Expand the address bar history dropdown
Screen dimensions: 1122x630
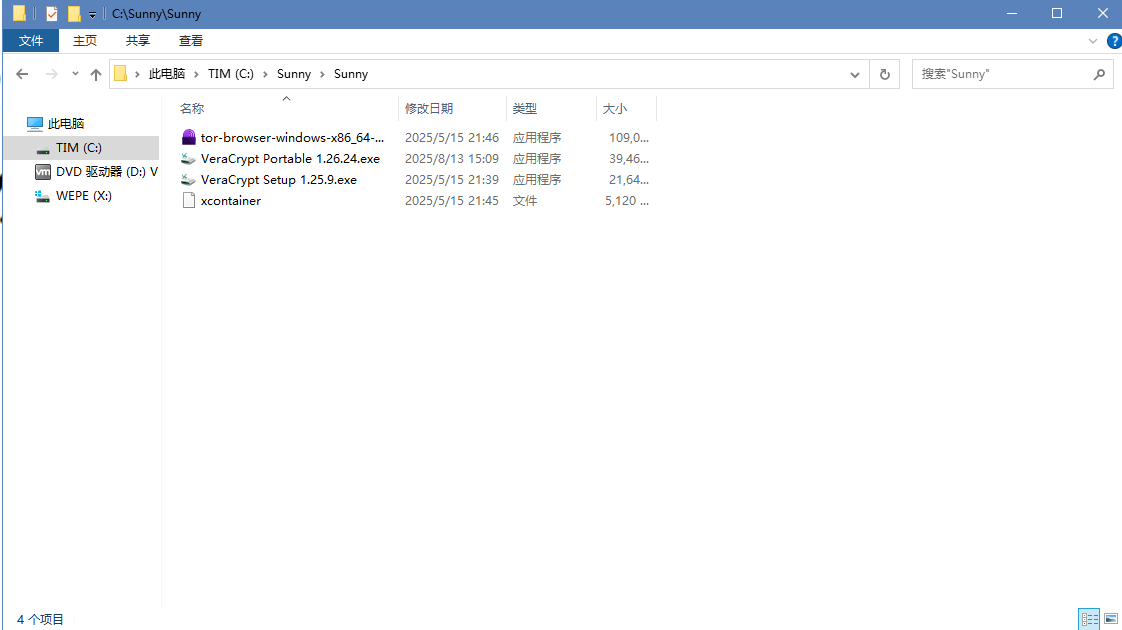(x=854, y=74)
